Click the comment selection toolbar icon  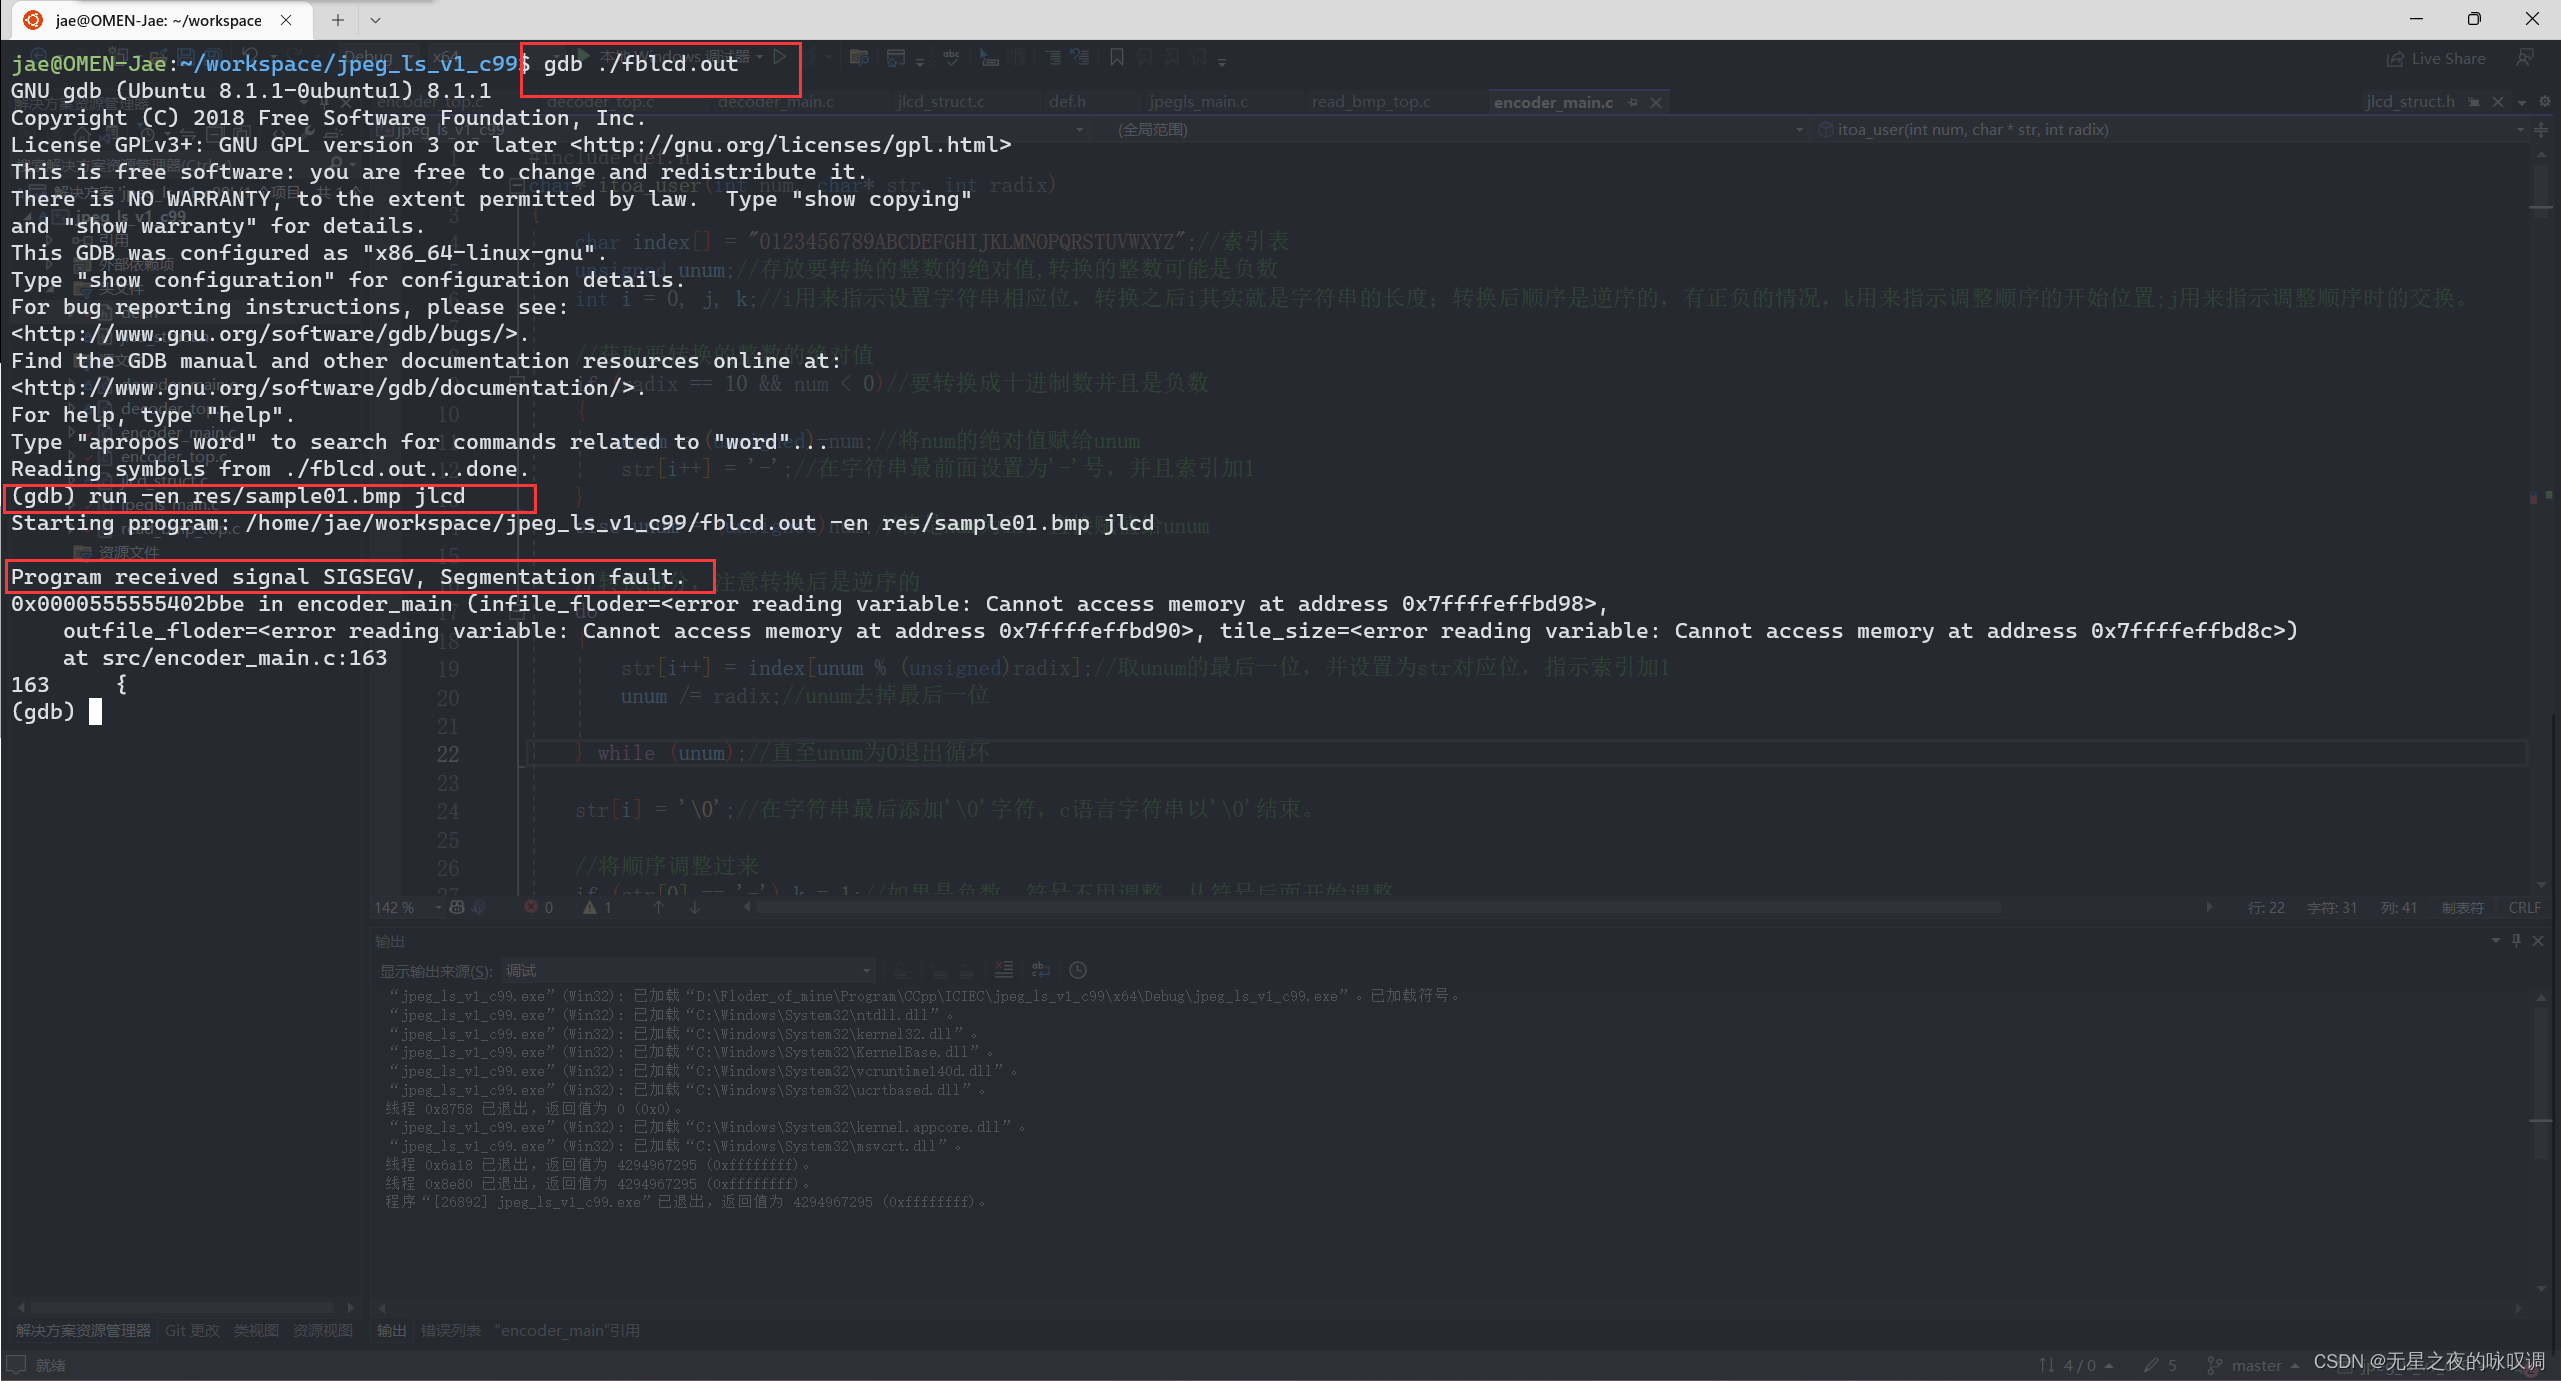click(1053, 58)
